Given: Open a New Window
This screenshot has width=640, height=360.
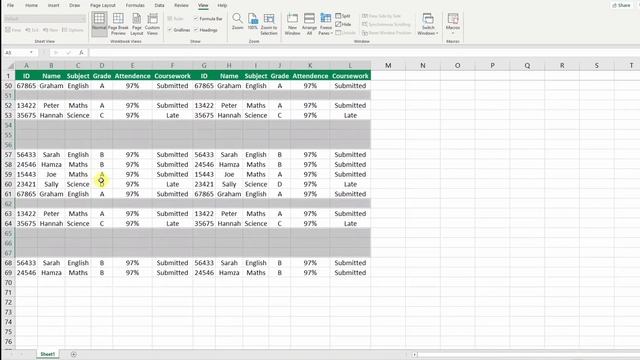Looking at the screenshot, I should [292, 24].
